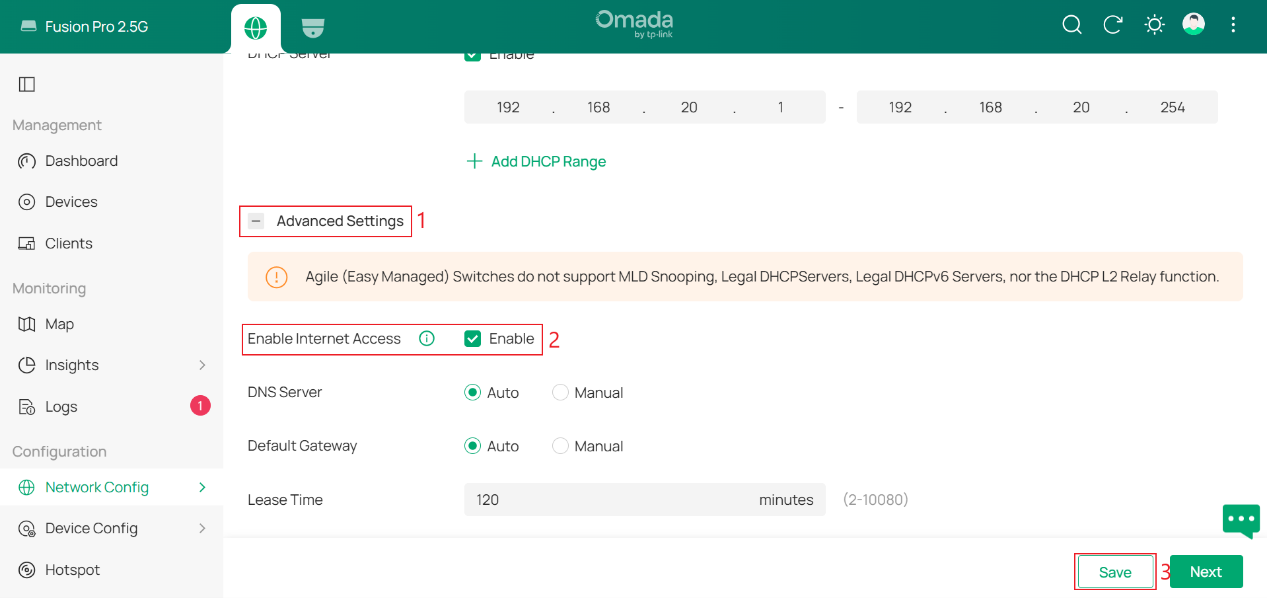1267x598 pixels.
Task: Click the Device Config gear icon
Action: [27, 528]
